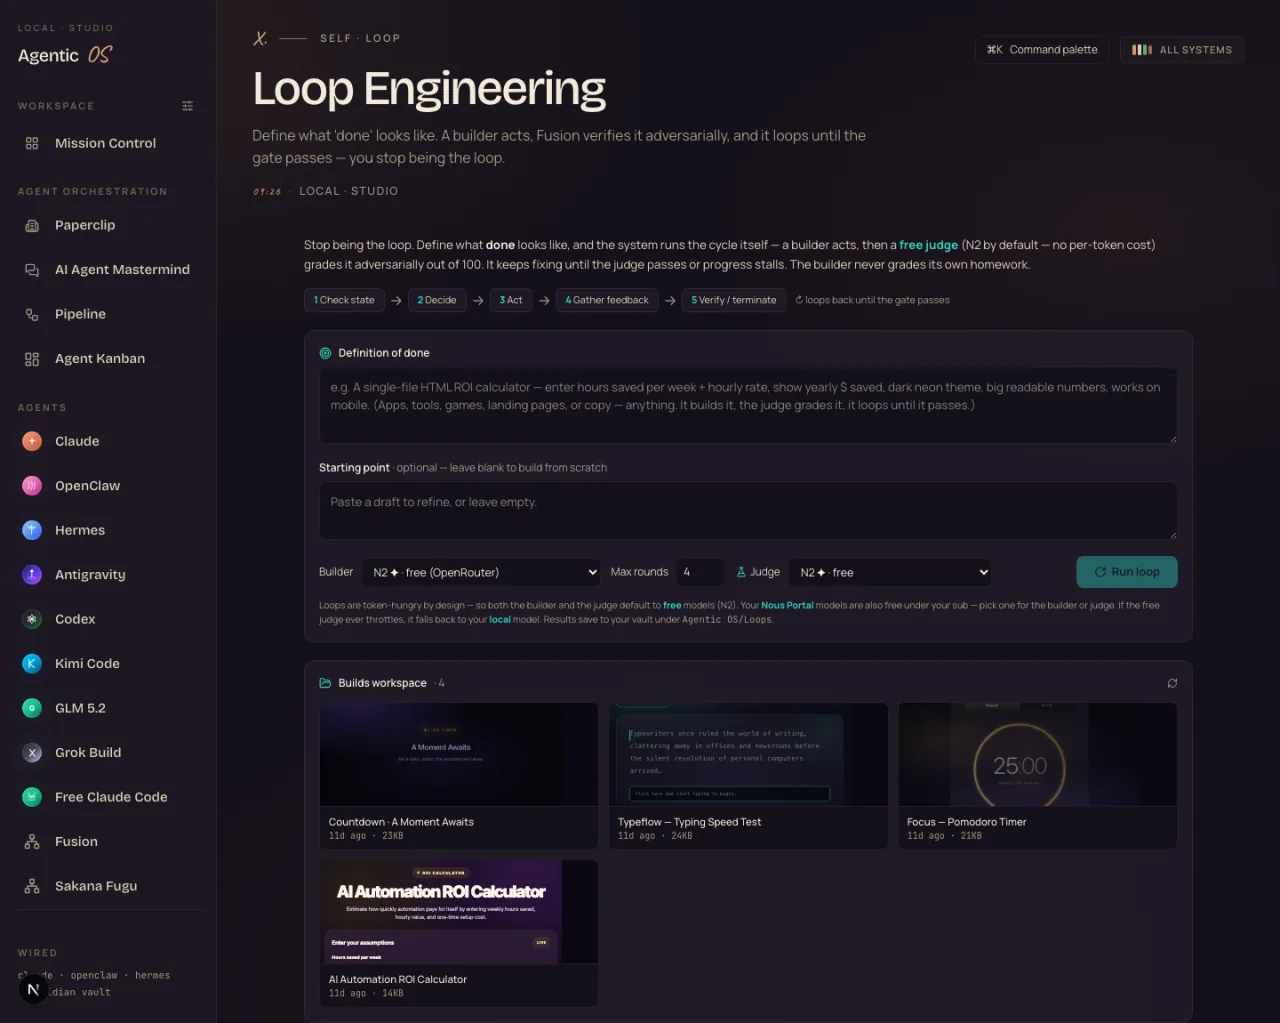The image size is (1280, 1023).
Task: Open the AI Automation ROI Calculator thumbnail
Action: point(459,912)
